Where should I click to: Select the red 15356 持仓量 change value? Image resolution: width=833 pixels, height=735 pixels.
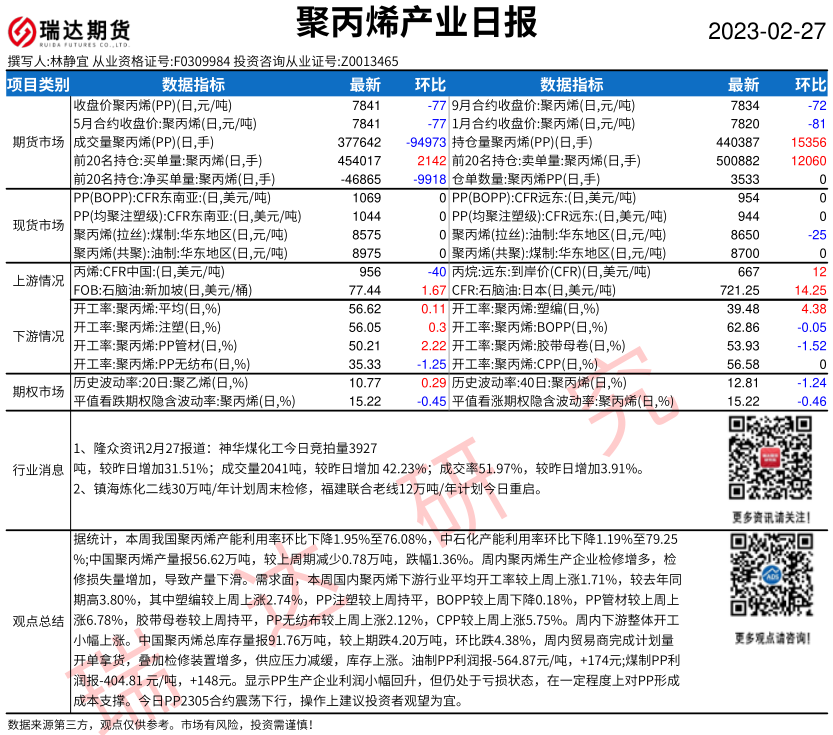[807, 142]
